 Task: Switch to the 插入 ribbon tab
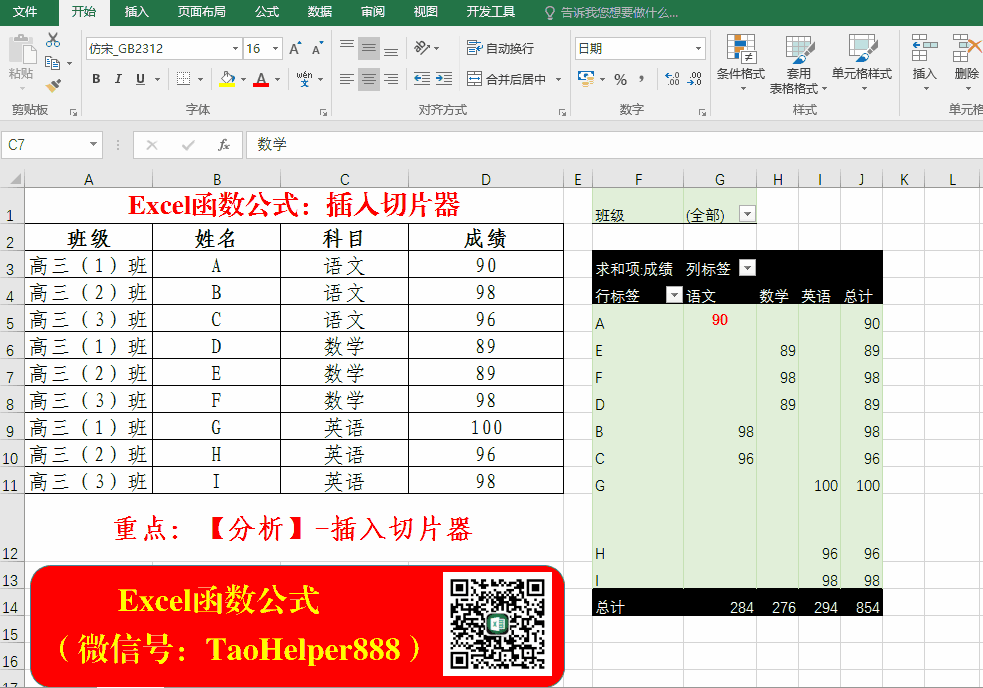click(x=137, y=12)
